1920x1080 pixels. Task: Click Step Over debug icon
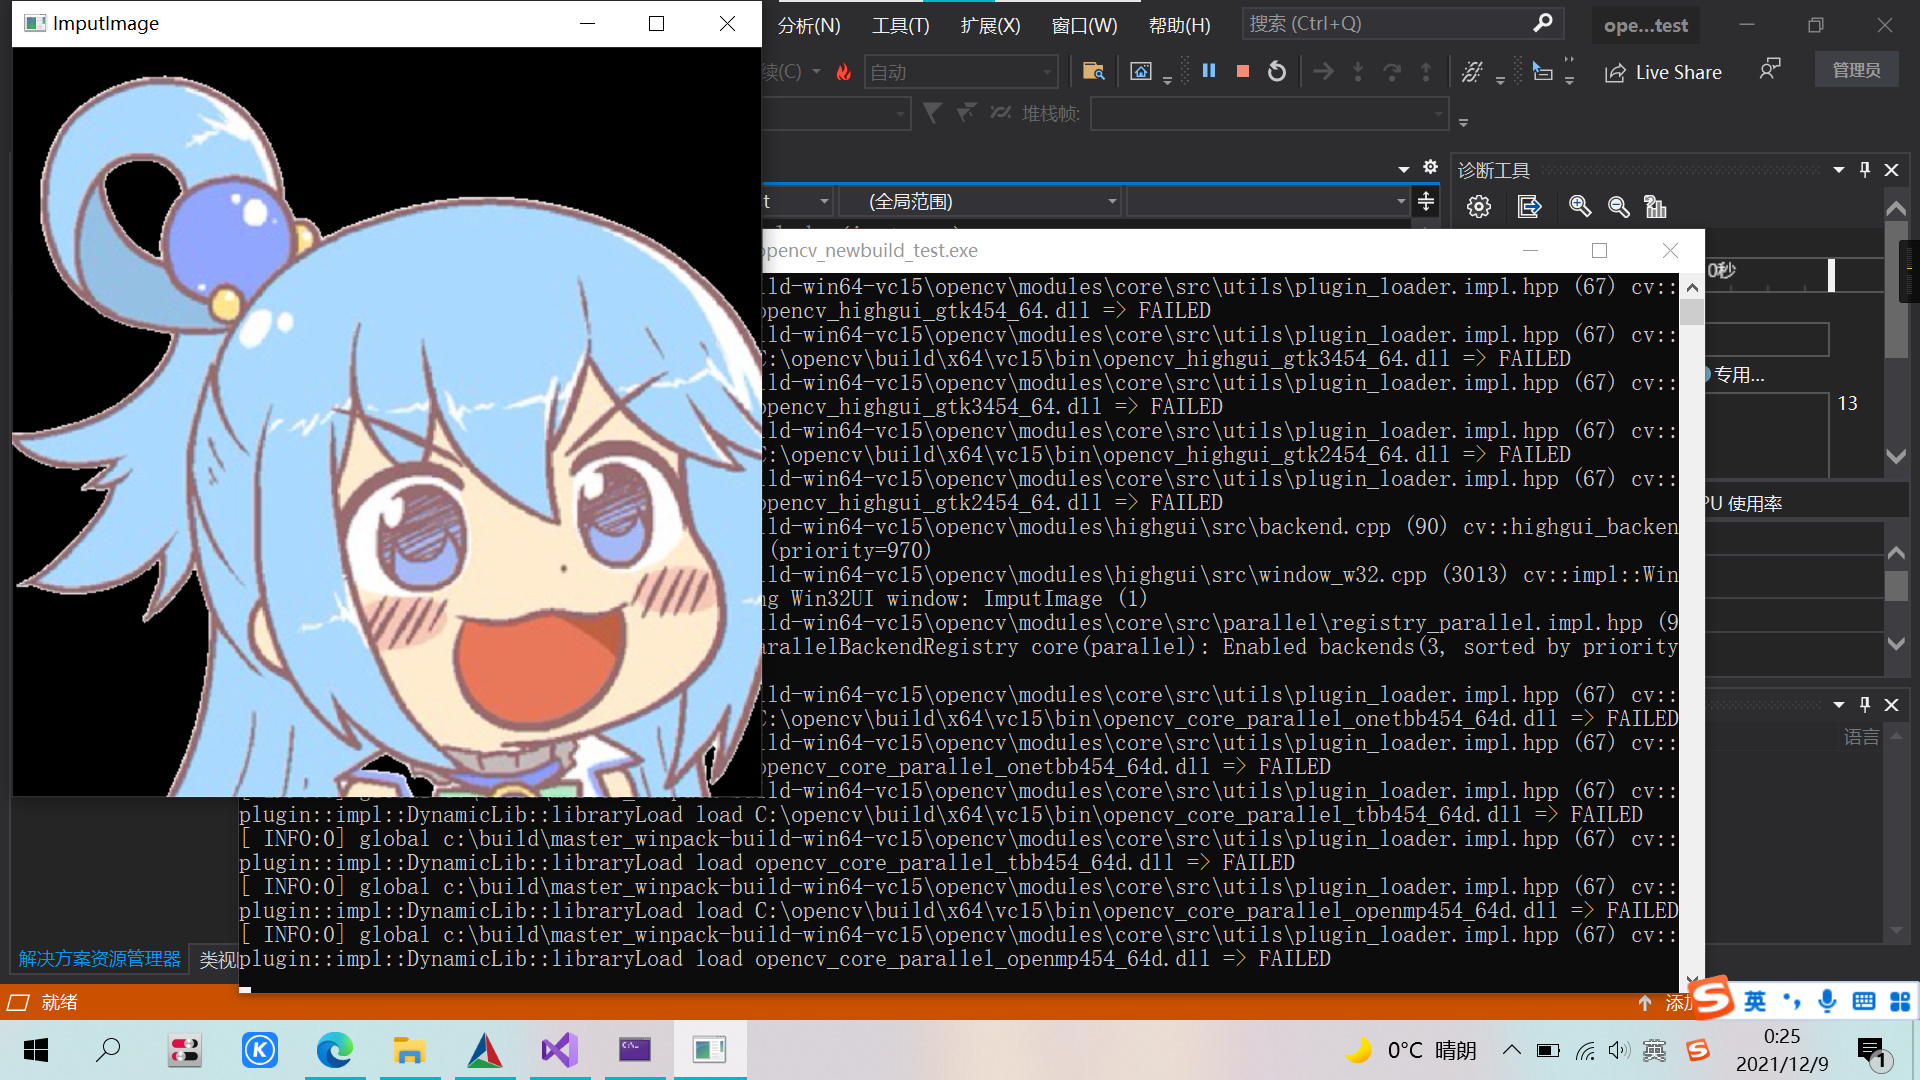(1392, 71)
